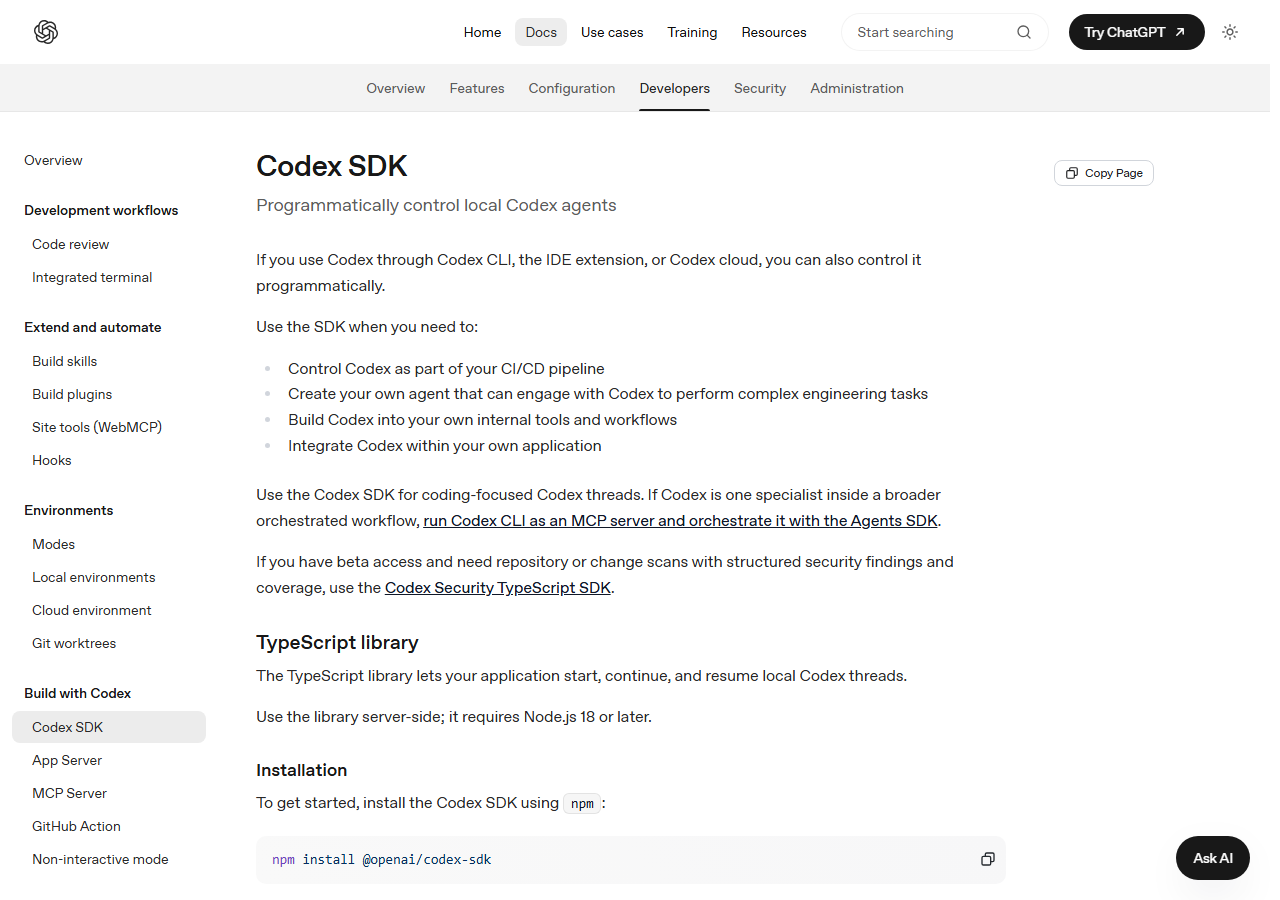Click the inline npm code label
The width and height of the screenshot is (1280, 900).
coord(582,803)
